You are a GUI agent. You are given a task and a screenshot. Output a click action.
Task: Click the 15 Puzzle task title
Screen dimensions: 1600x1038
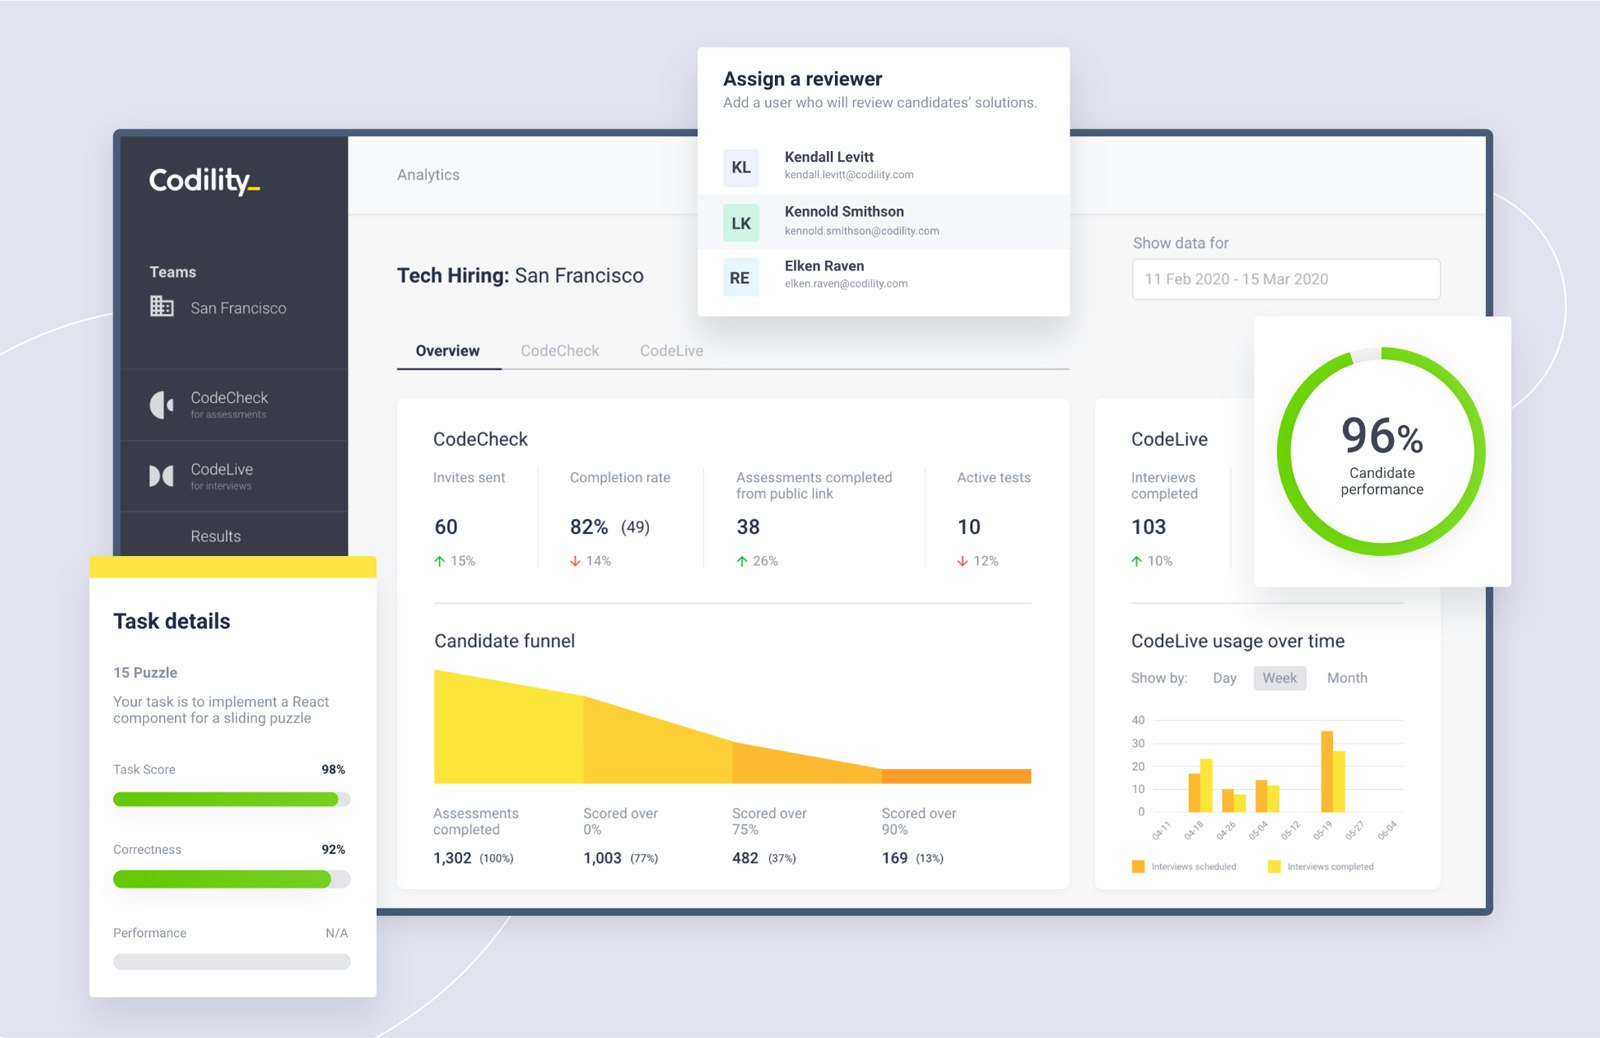145,673
